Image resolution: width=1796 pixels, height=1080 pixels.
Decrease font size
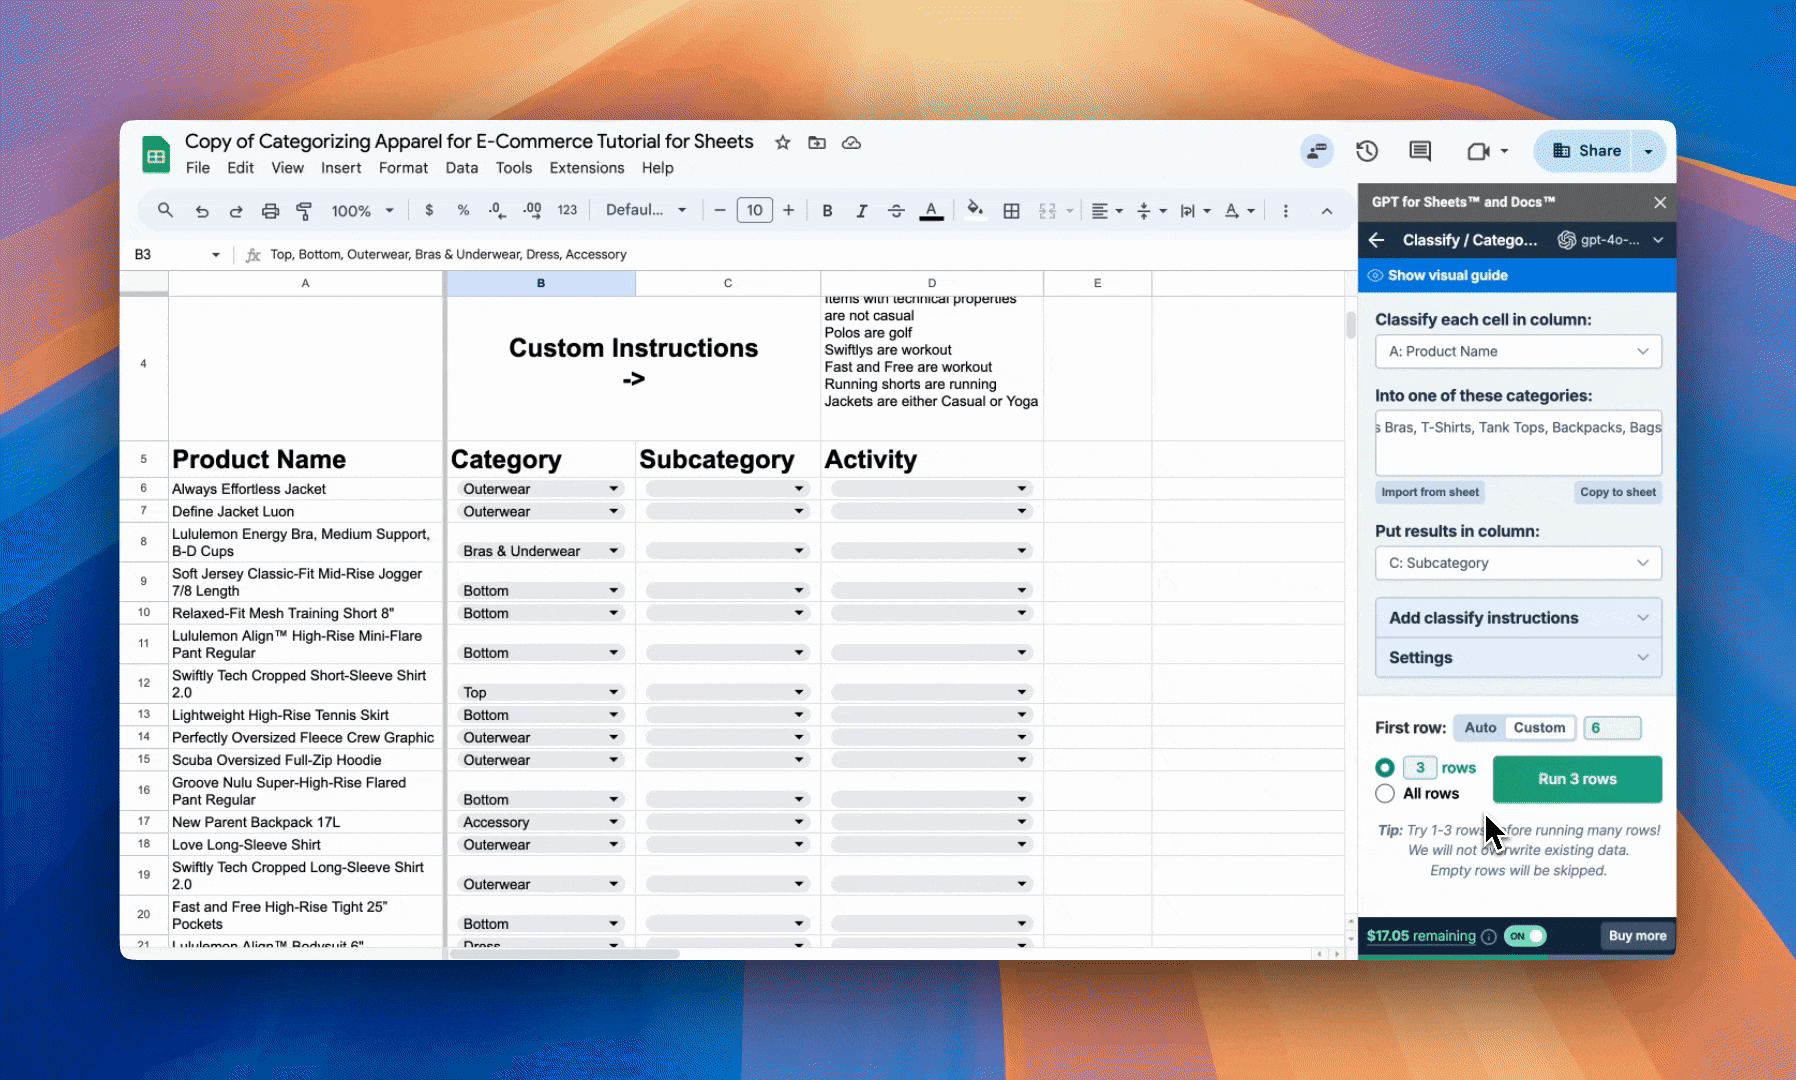(719, 210)
